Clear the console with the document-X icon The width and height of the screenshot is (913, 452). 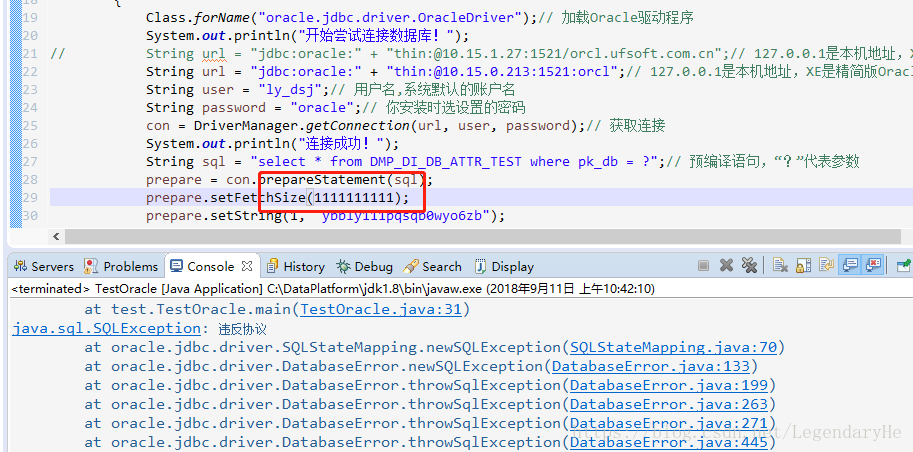(x=780, y=266)
